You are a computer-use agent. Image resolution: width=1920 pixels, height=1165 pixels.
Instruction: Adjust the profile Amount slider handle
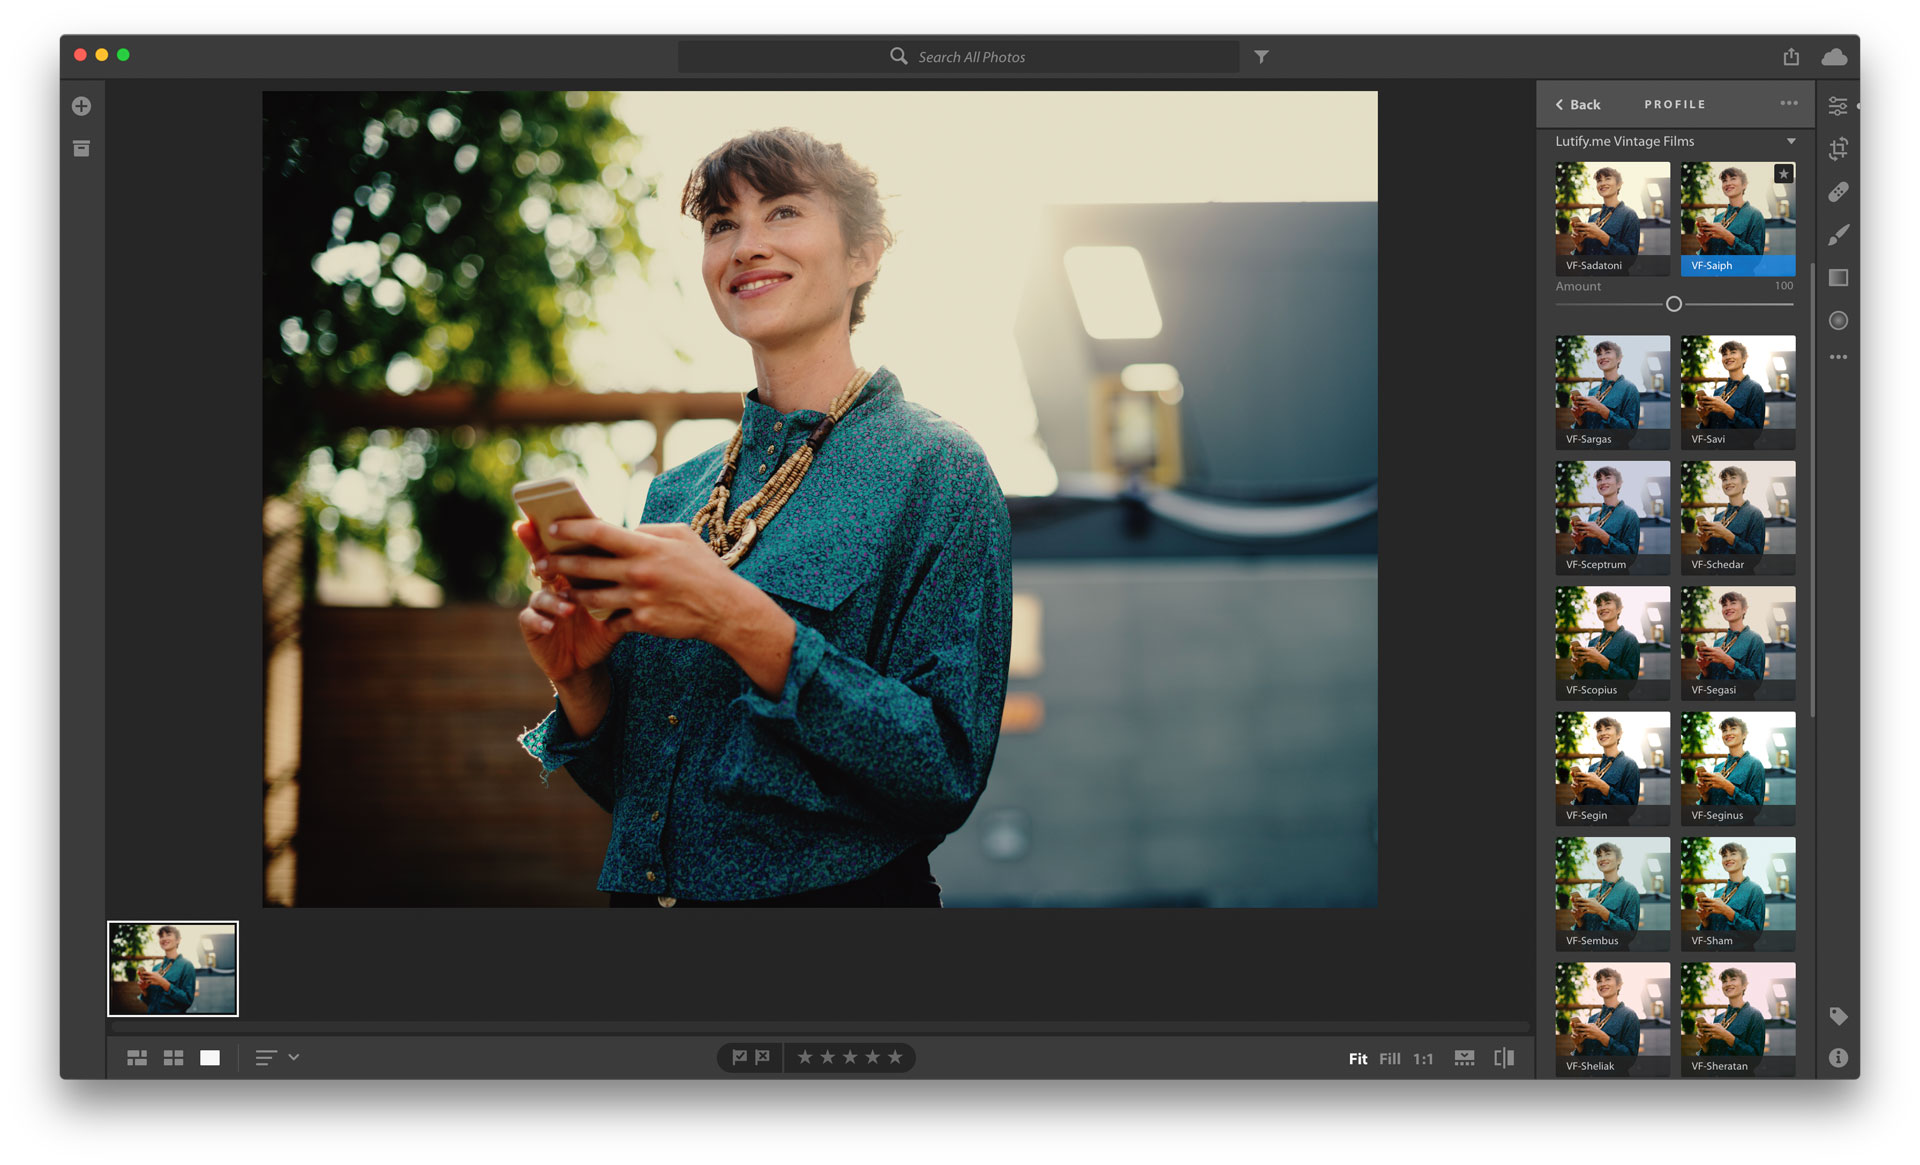pos(1674,304)
